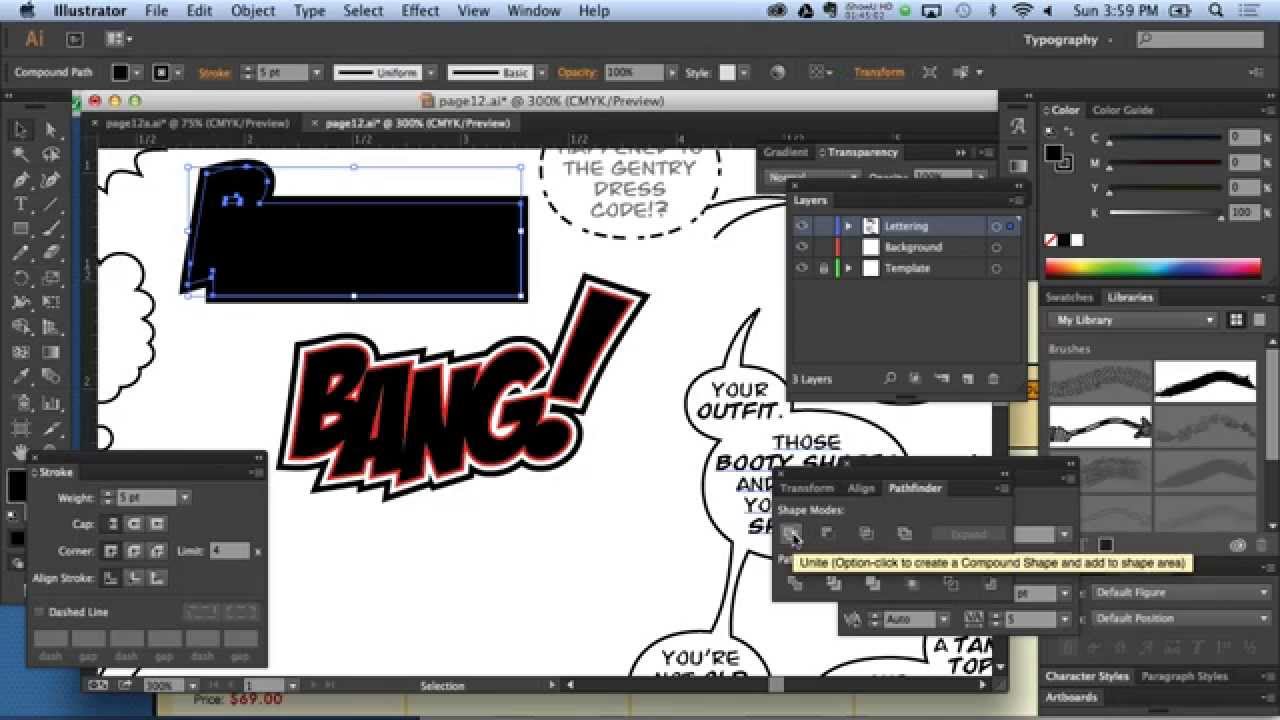Click the Exclude shape mode button
The height and width of the screenshot is (720, 1280).
[904, 534]
